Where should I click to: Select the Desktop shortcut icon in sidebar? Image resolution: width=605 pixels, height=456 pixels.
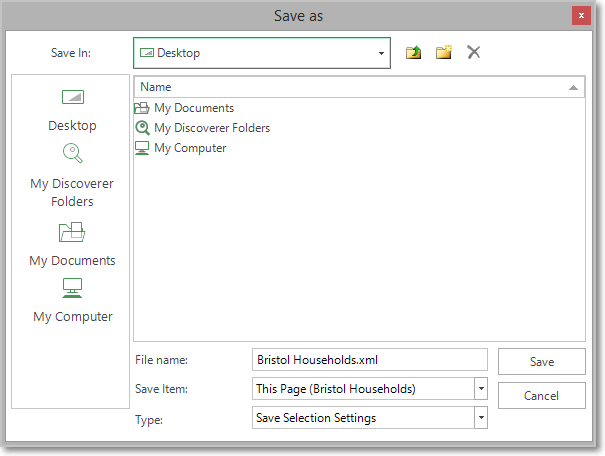click(73, 97)
